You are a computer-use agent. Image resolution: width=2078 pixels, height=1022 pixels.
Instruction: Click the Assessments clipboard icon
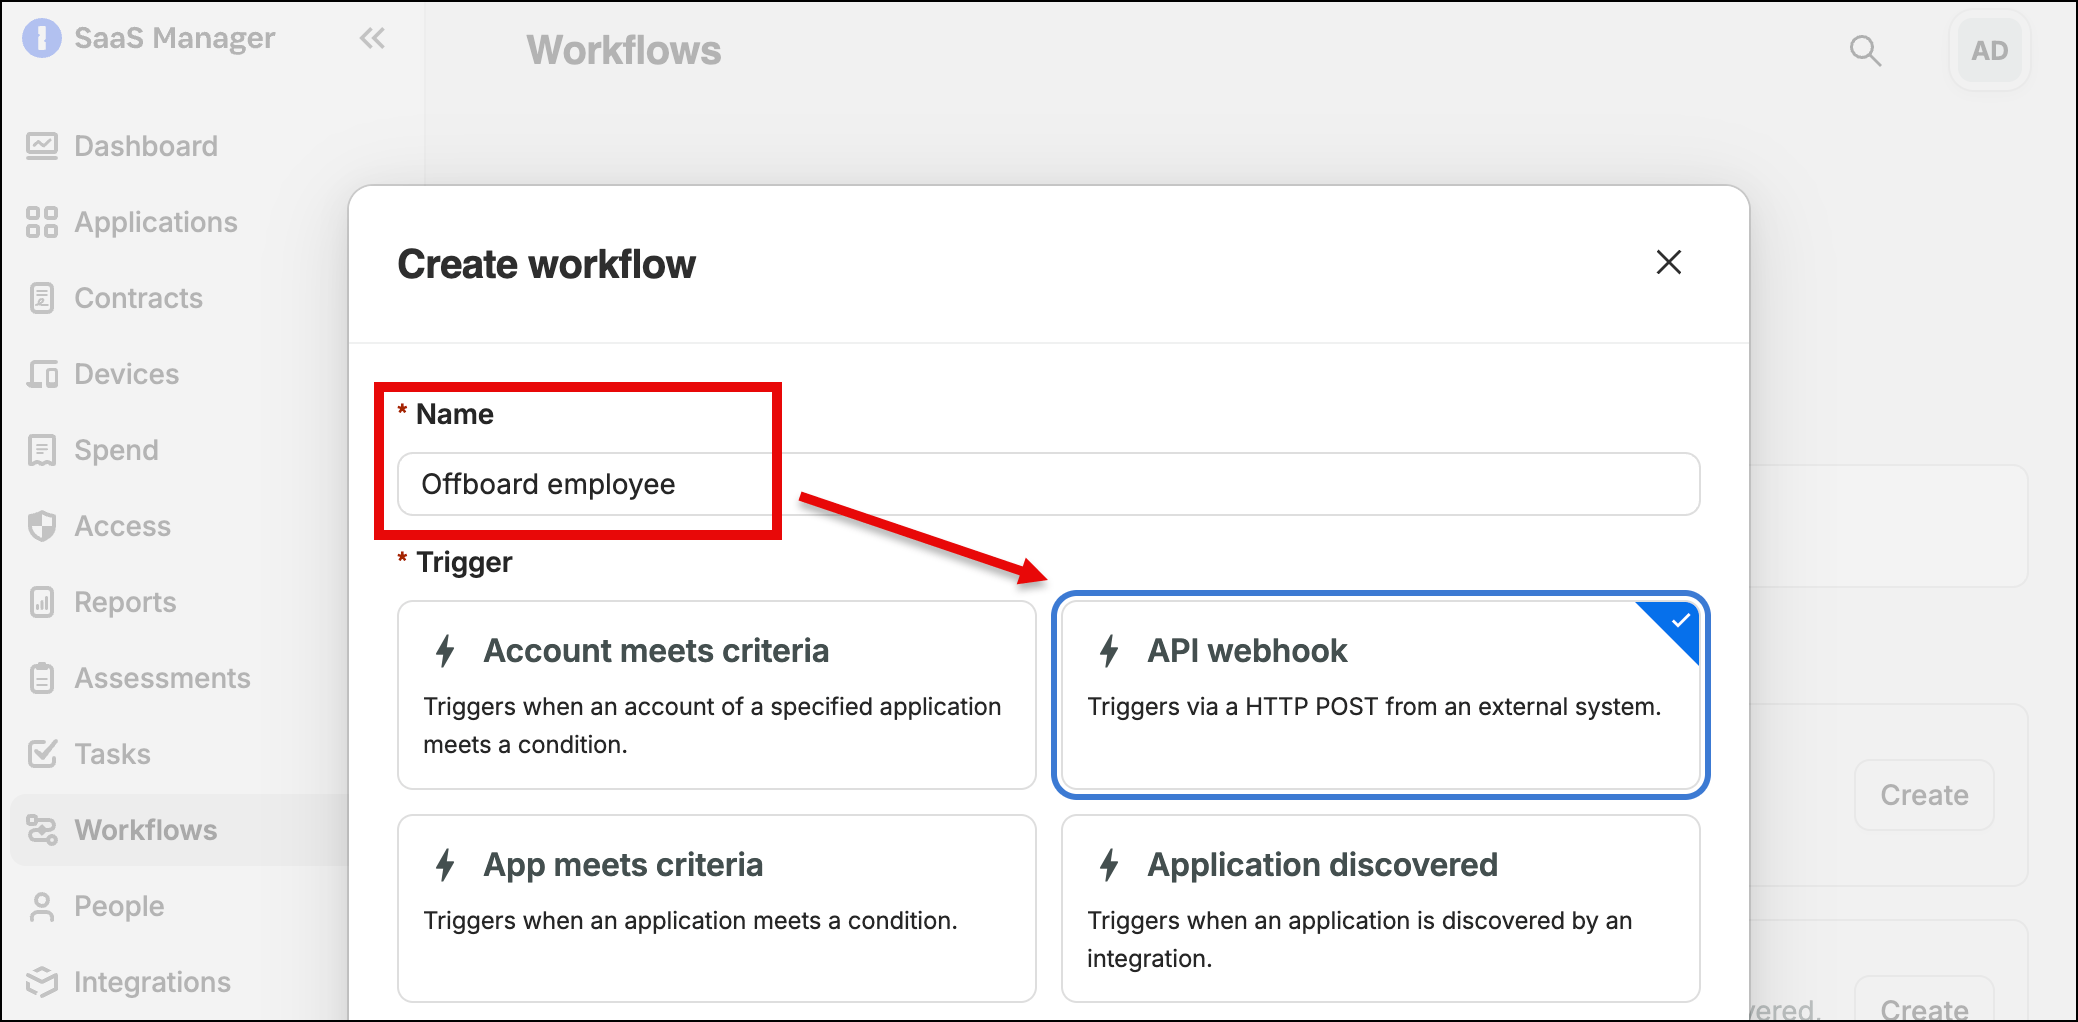(x=42, y=678)
